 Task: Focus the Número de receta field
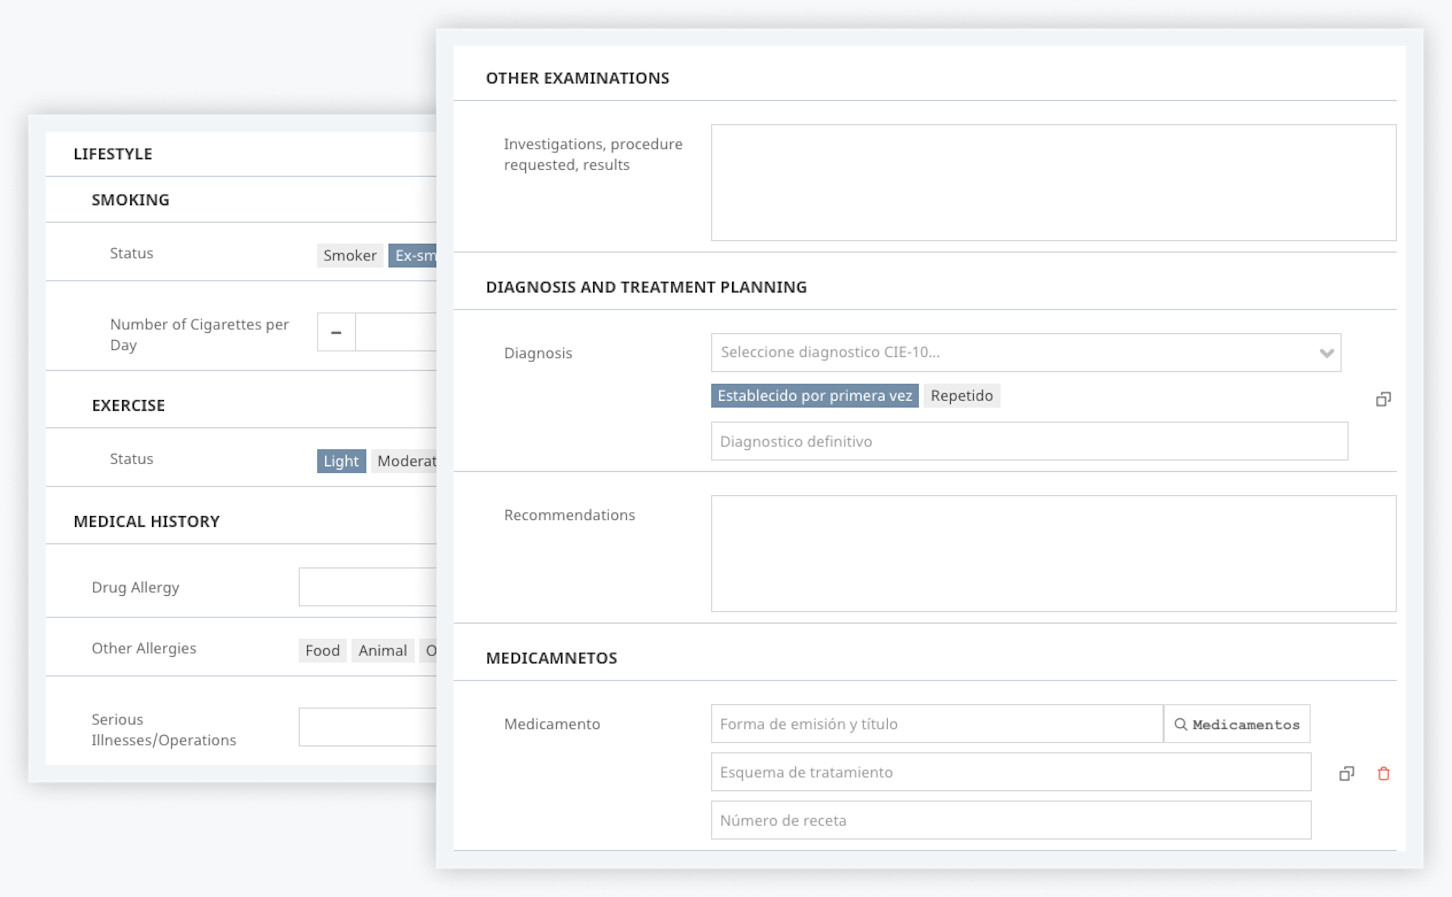[1010, 820]
